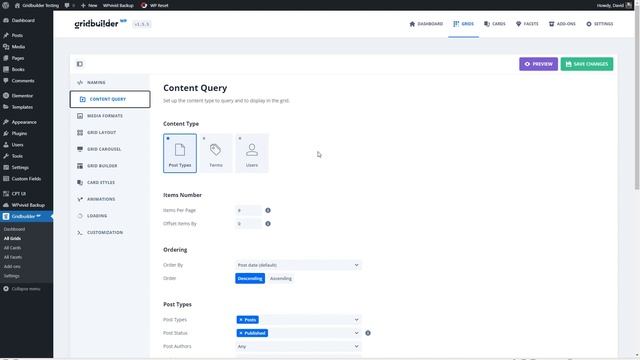Open All Facets submenu link
The width and height of the screenshot is (640, 360).
pyautogui.click(x=13, y=257)
